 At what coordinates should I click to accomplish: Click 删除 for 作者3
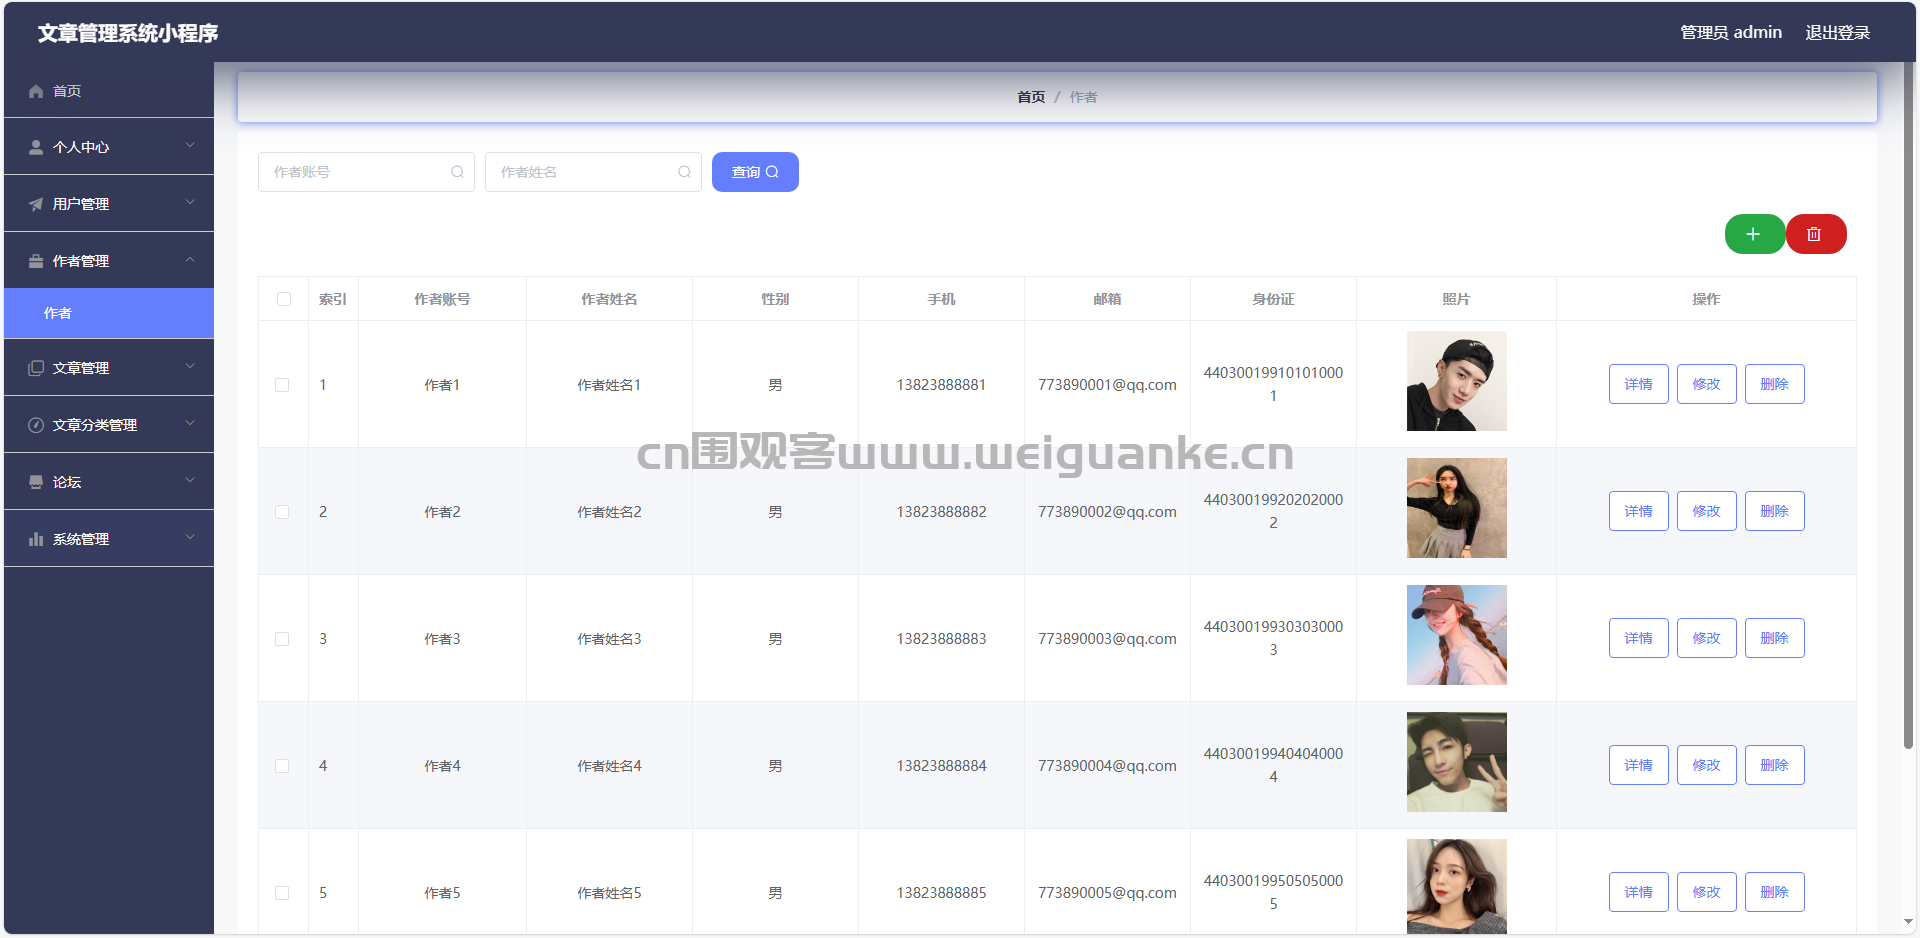(1774, 638)
